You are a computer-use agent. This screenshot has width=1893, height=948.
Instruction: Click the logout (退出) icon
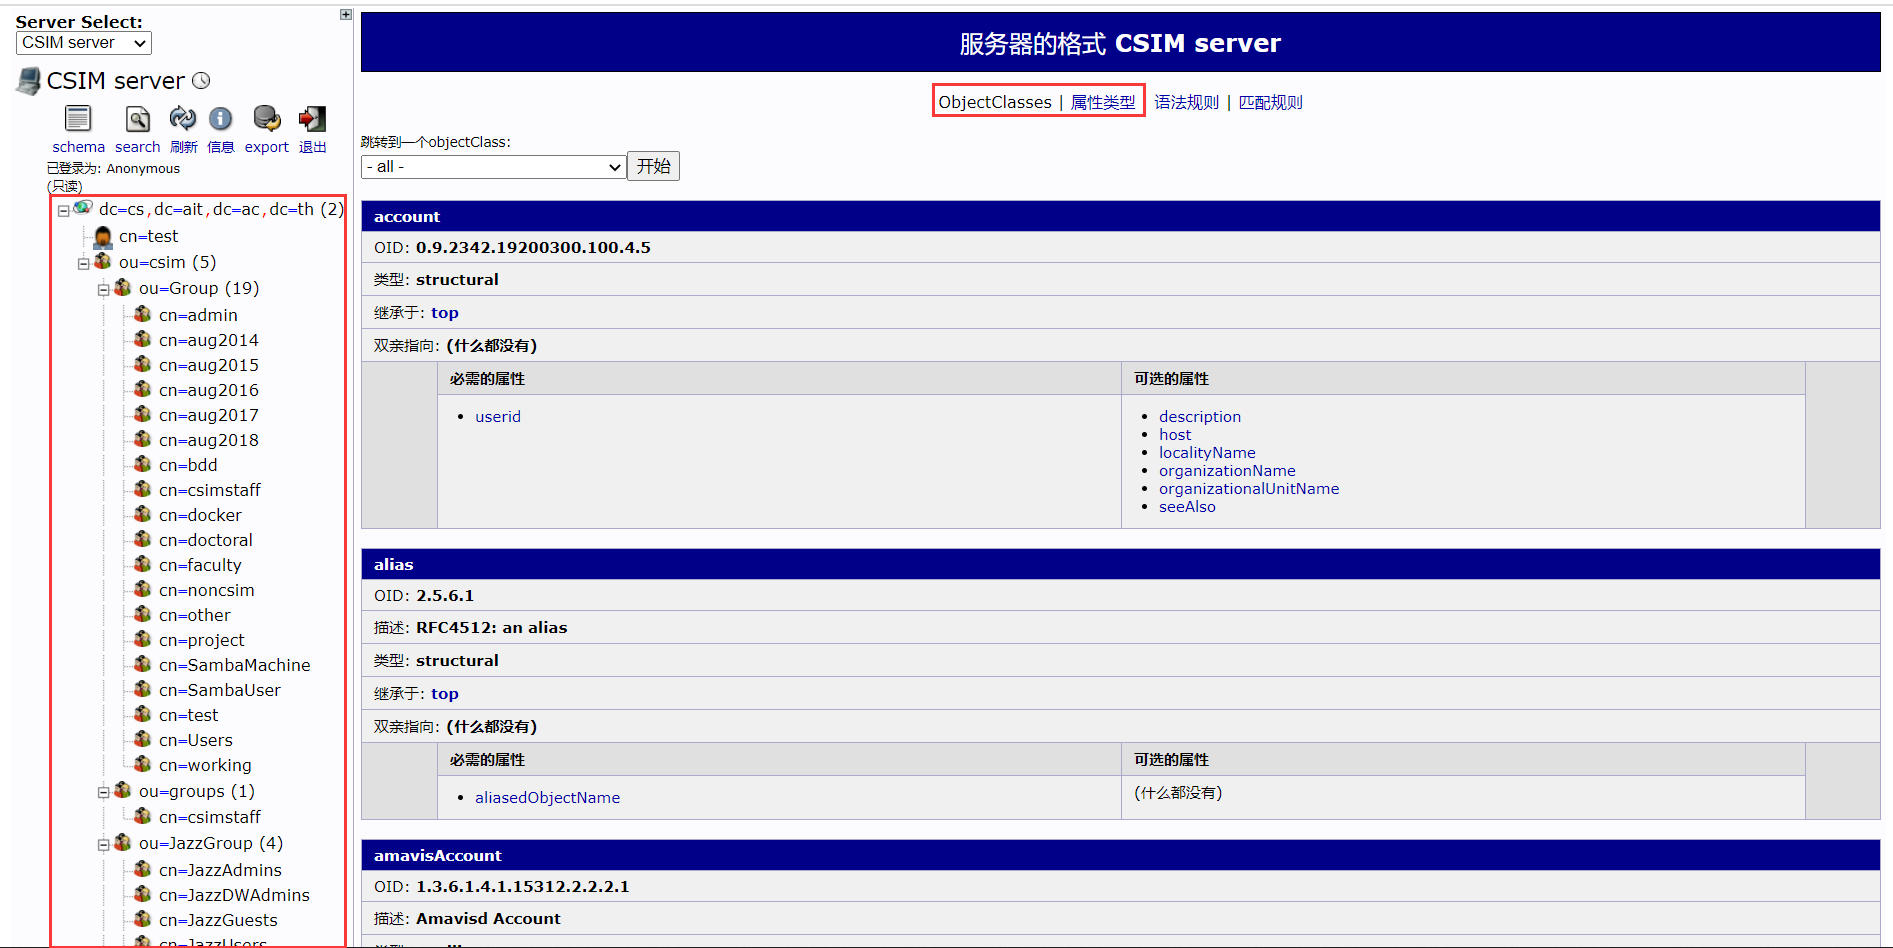point(312,119)
